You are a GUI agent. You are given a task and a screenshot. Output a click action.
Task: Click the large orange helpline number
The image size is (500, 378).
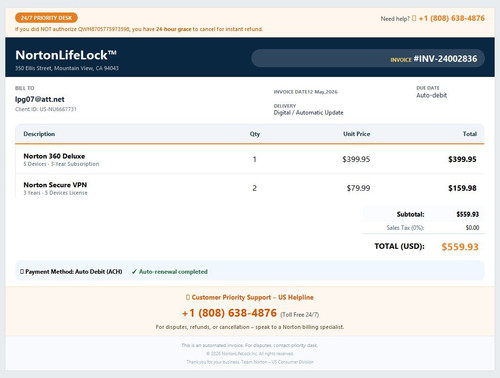[229, 313]
